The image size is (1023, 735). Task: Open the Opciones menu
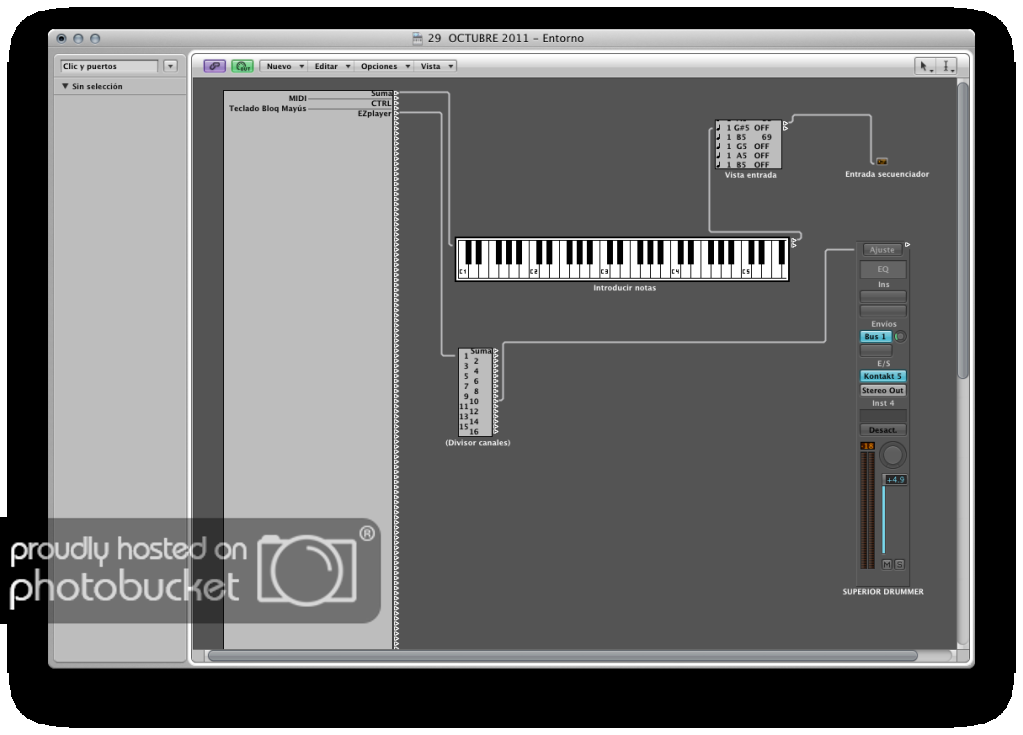click(385, 66)
